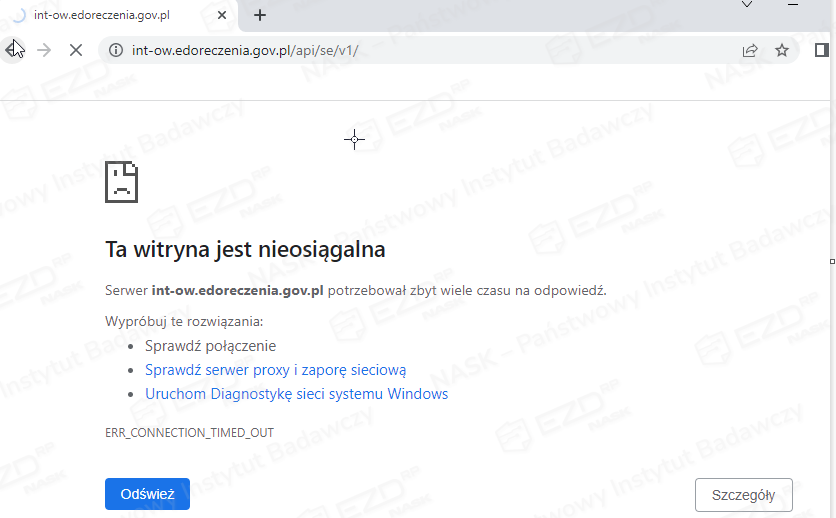This screenshot has width=836, height=518.
Task: Click the sad page error icon
Action: (121, 182)
